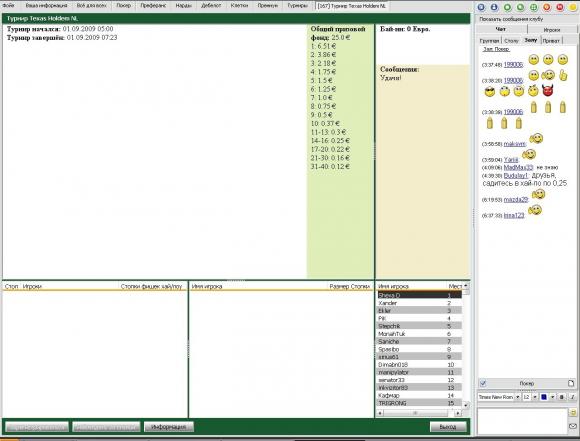Open the smiley emoticon picker beside chat input
The image size is (580, 441).
tap(573, 412)
